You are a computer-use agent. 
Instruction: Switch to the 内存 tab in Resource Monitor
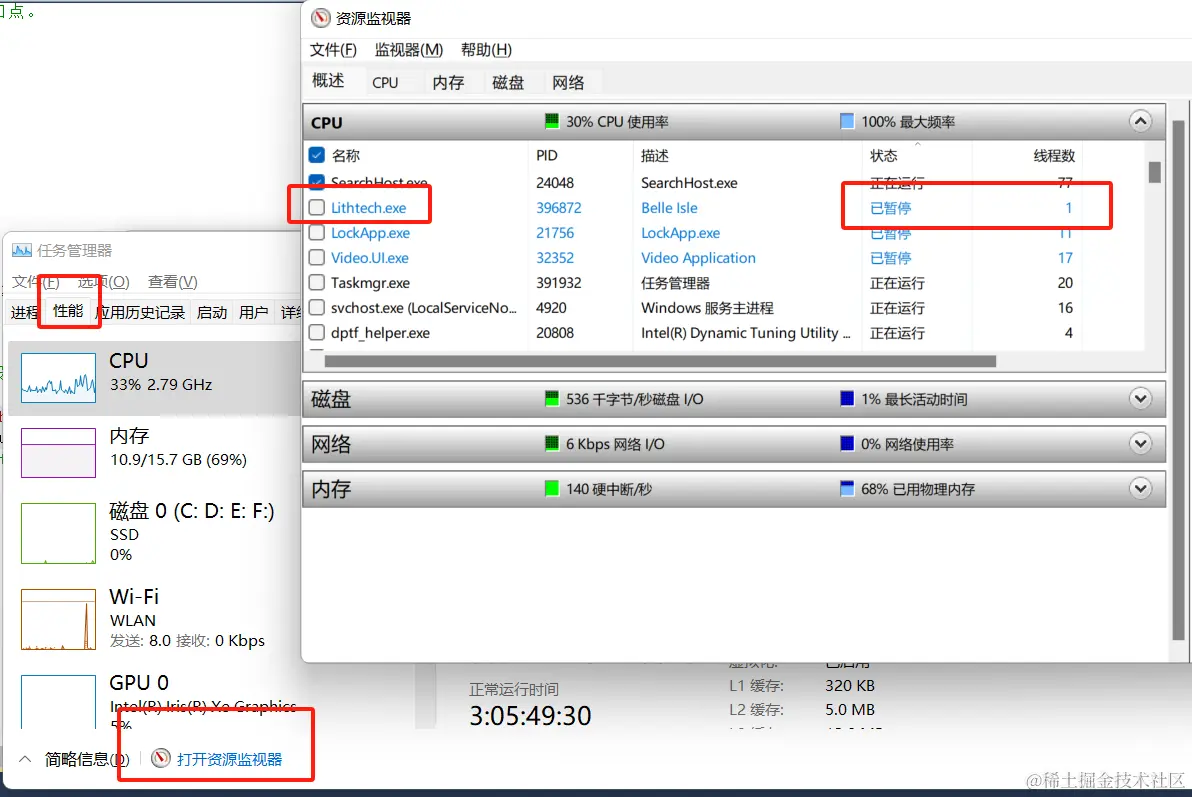(x=449, y=82)
